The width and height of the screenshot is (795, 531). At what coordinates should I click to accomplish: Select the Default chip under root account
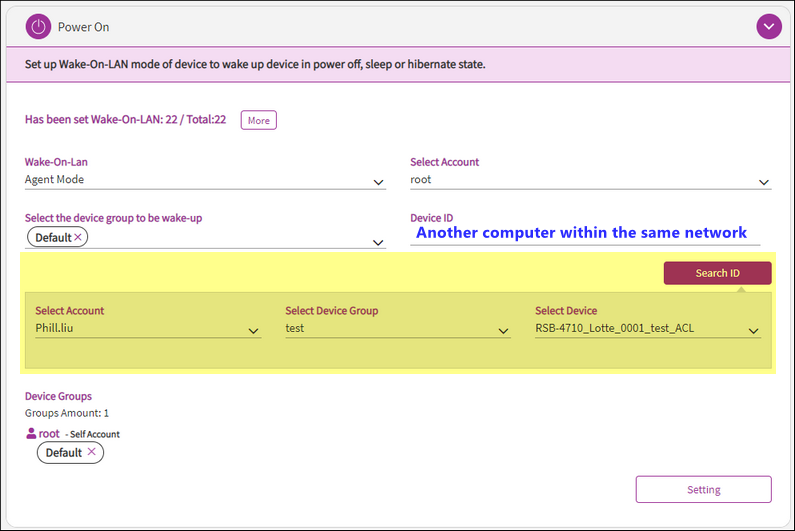pyautogui.click(x=63, y=453)
